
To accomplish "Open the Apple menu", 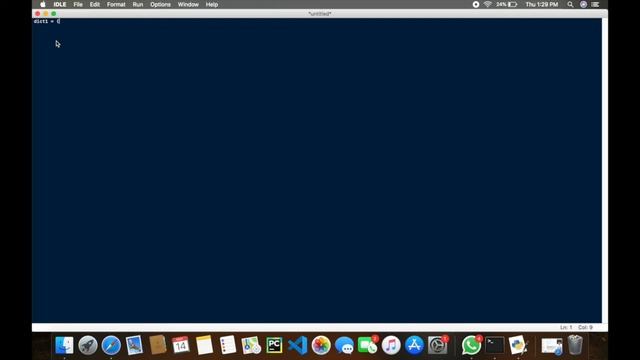I will [42, 4].
